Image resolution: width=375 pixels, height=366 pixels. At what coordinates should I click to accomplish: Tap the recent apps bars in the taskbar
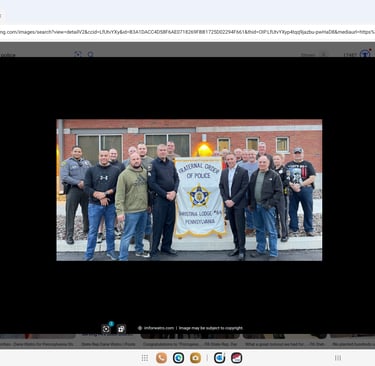click(338, 358)
